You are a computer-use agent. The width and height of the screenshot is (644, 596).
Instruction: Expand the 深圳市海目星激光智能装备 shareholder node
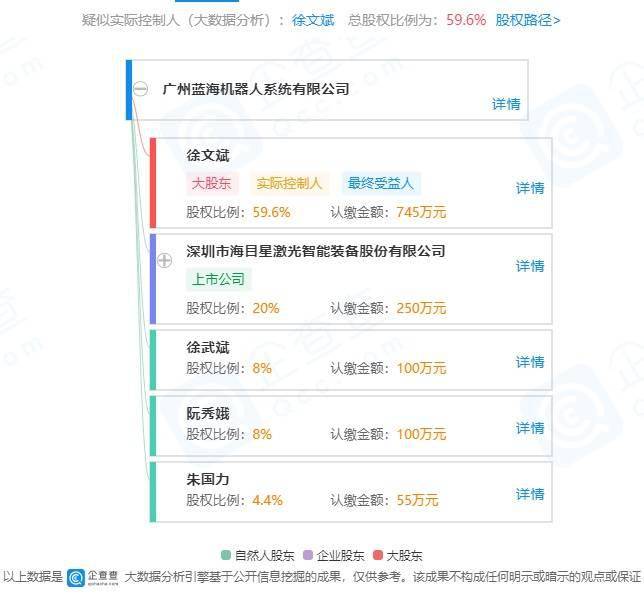(165, 260)
